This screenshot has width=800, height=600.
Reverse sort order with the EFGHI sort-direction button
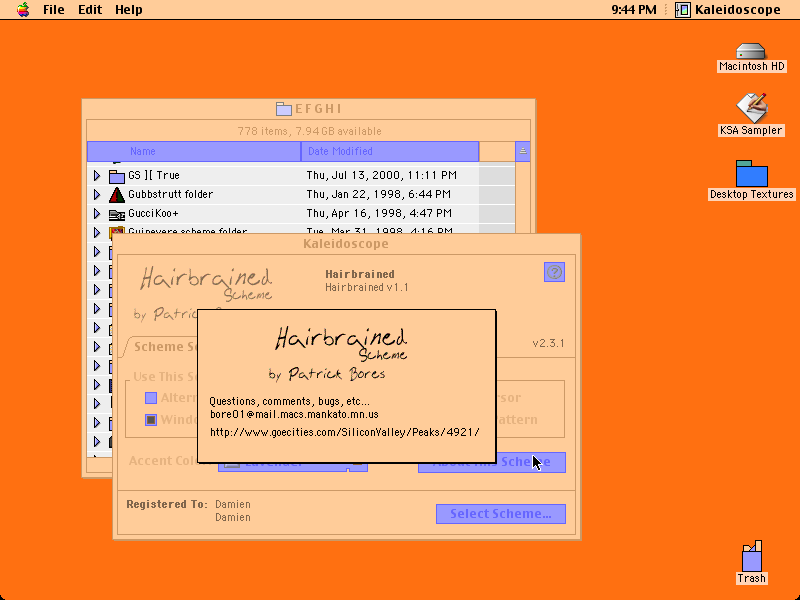coord(522,152)
